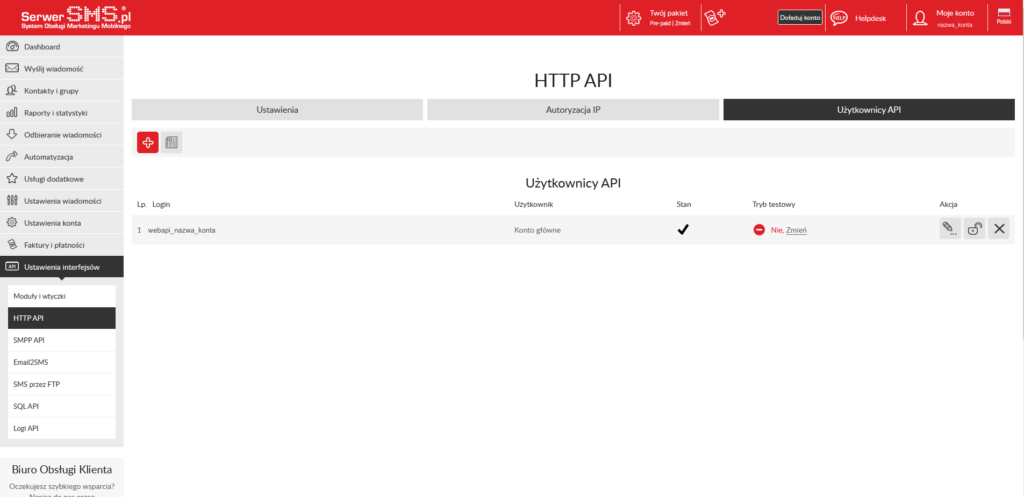Collapse the Ustawienia interfejsów sidebar section

tap(62, 266)
